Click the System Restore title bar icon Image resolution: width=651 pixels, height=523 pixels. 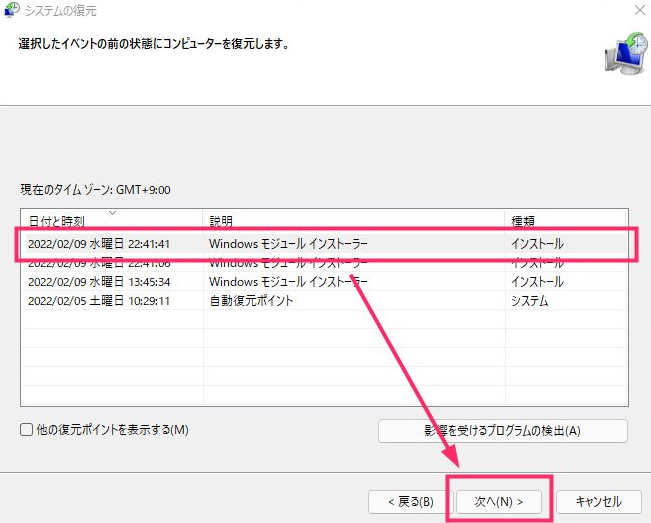(x=12, y=10)
